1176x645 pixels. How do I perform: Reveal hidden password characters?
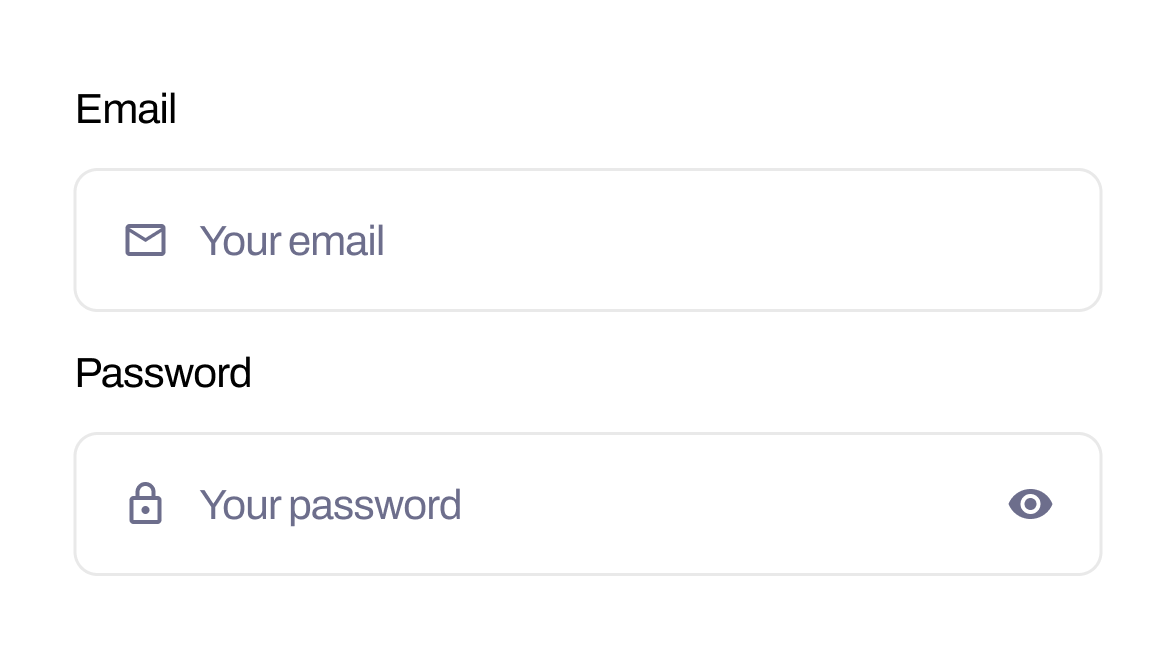[x=1030, y=504]
